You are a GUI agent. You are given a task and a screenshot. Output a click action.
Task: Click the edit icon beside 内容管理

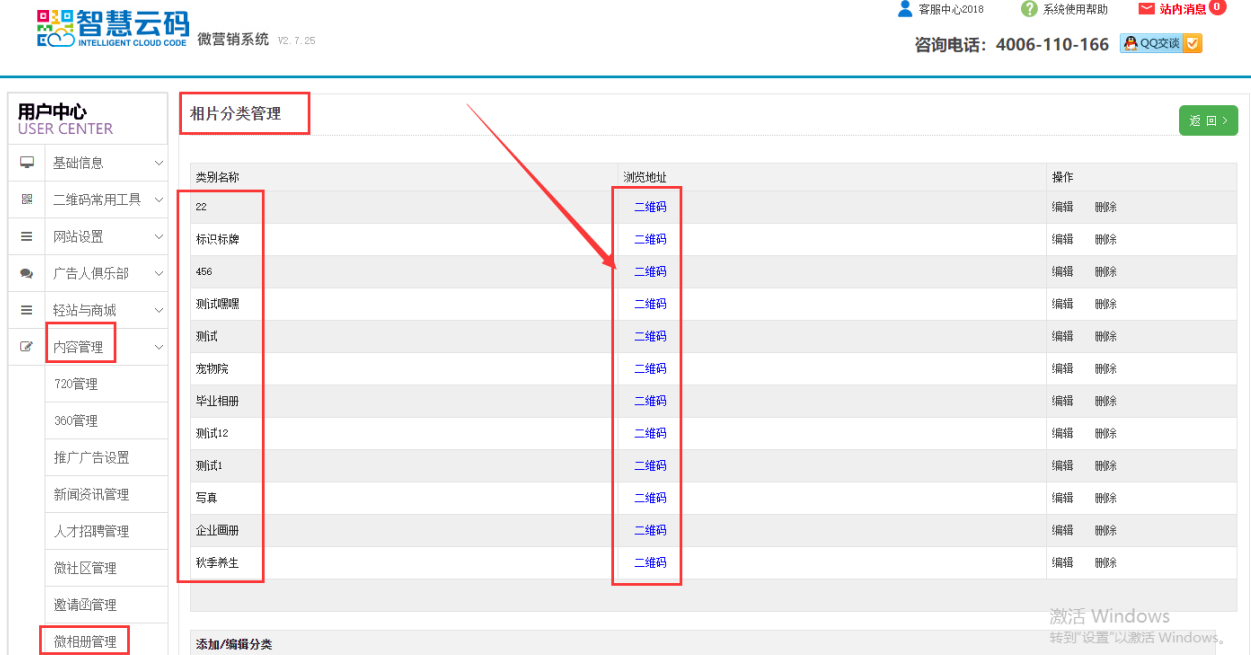point(27,347)
